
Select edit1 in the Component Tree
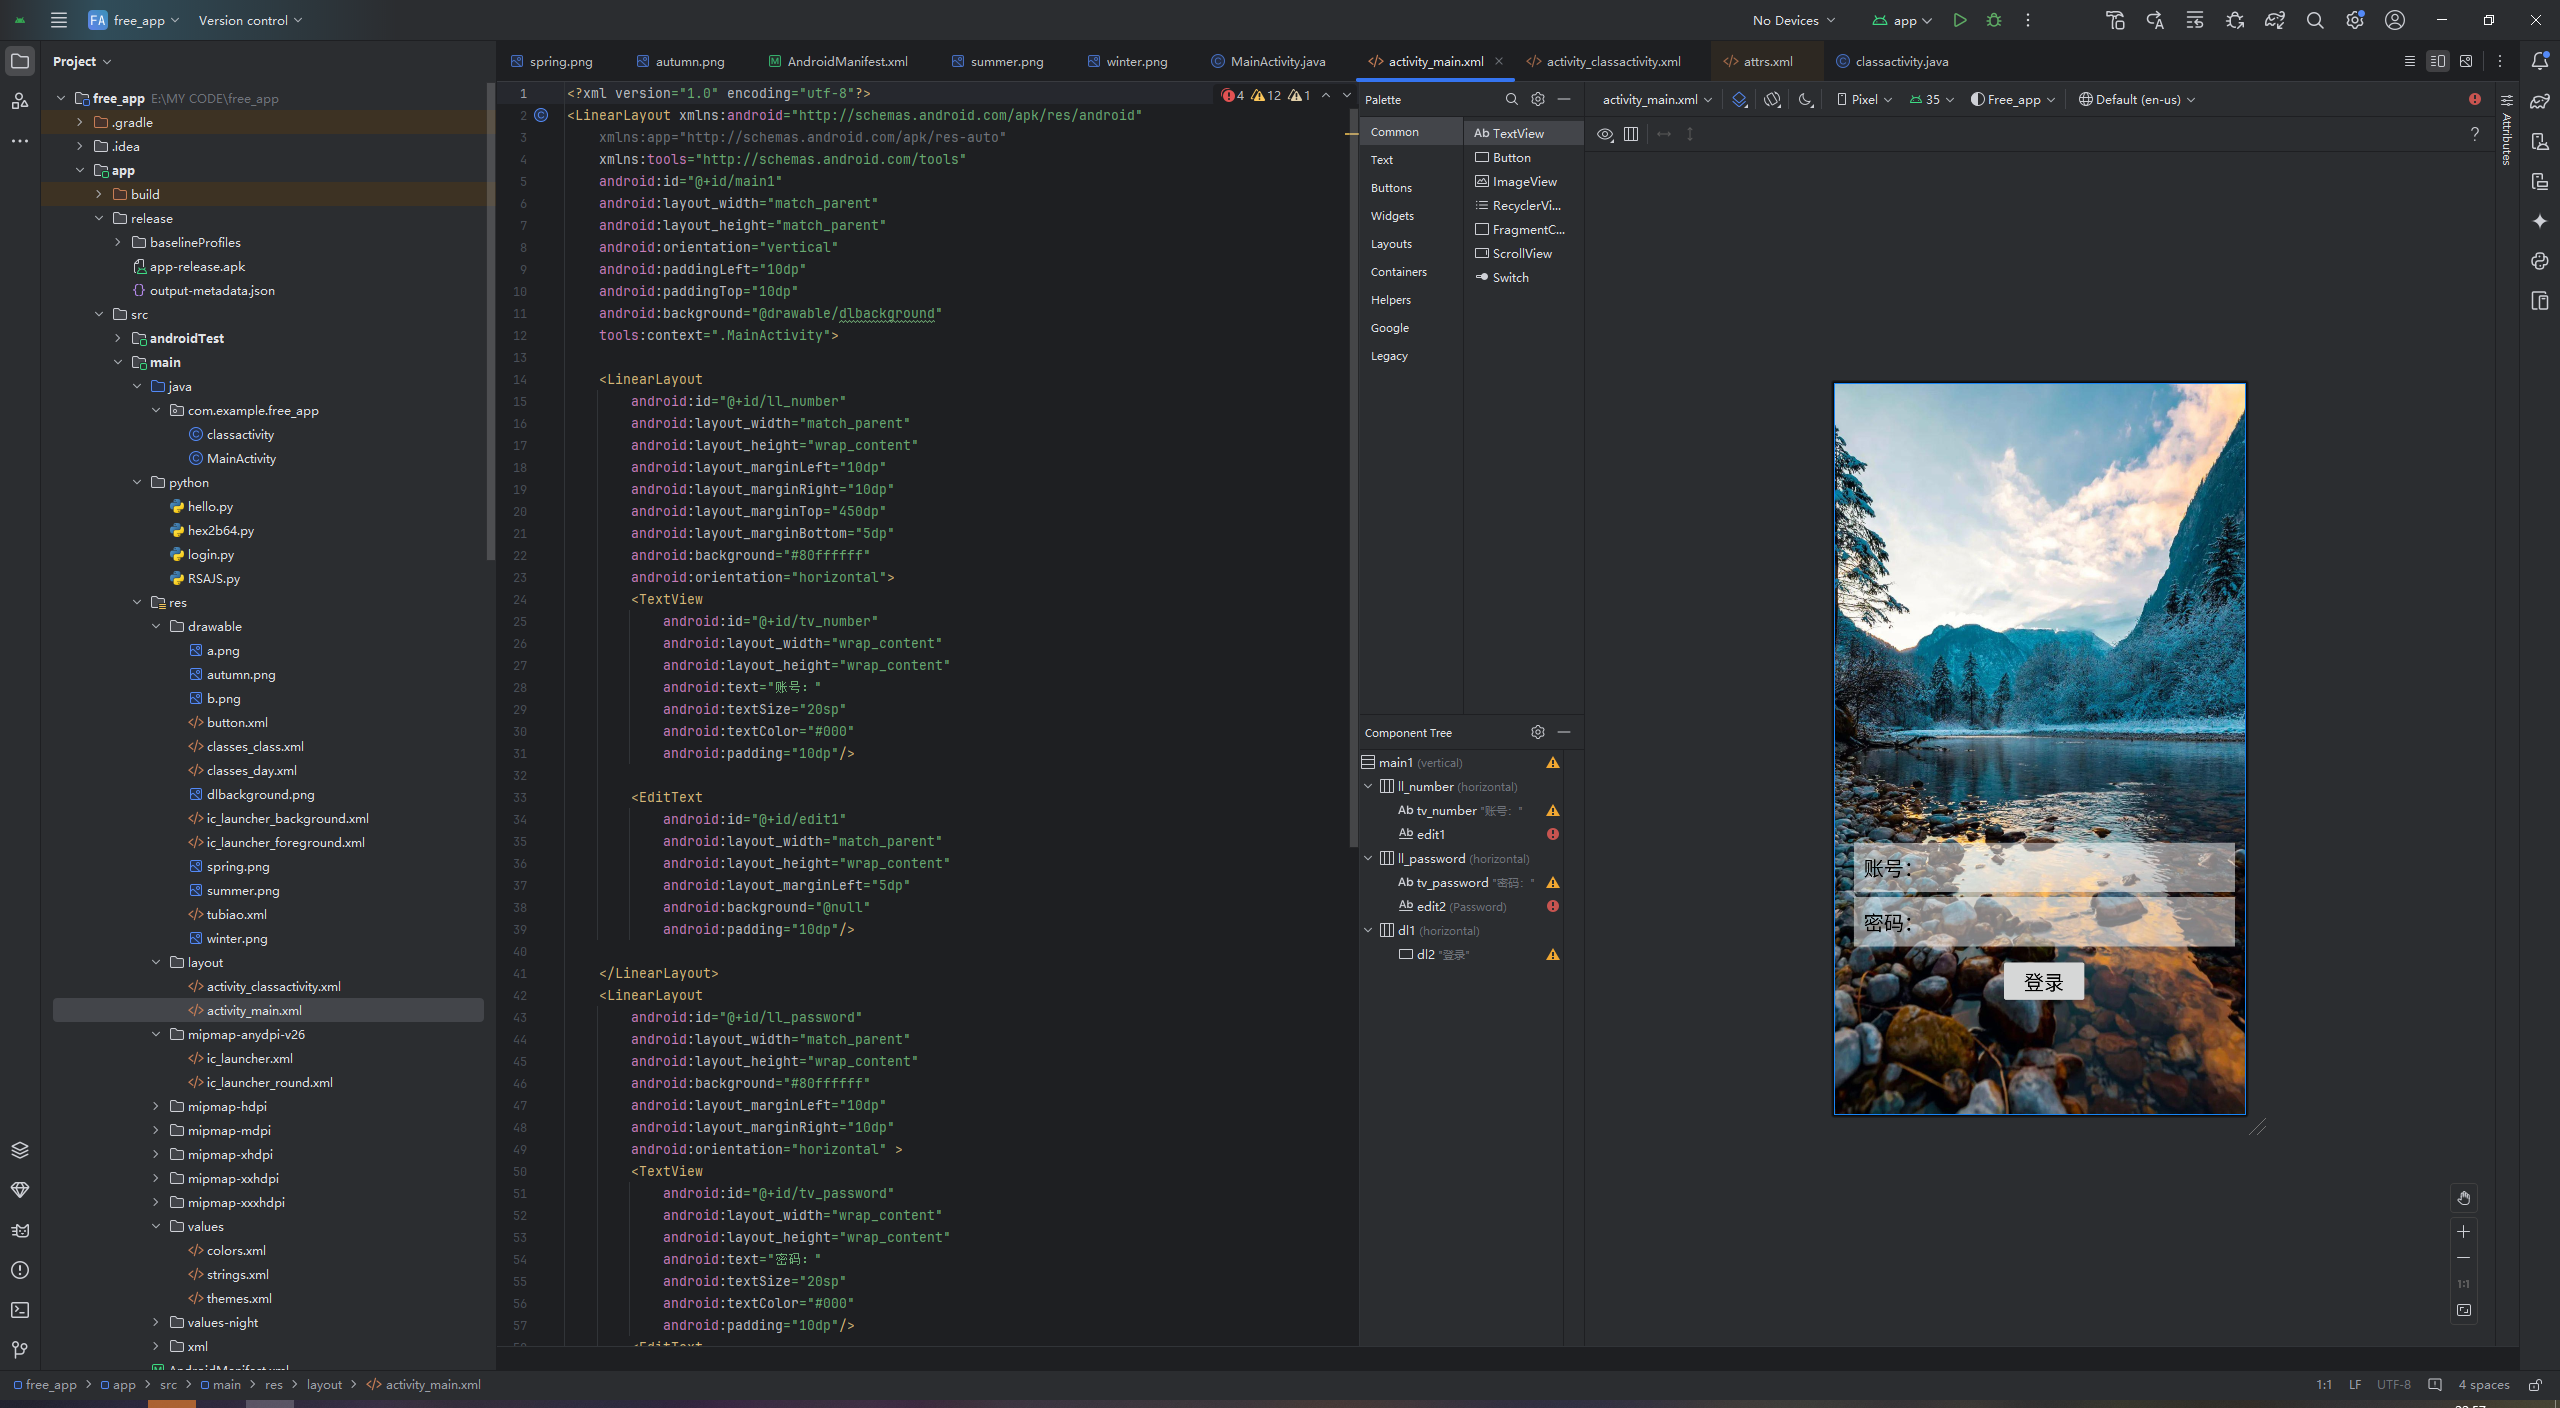coord(1430,834)
